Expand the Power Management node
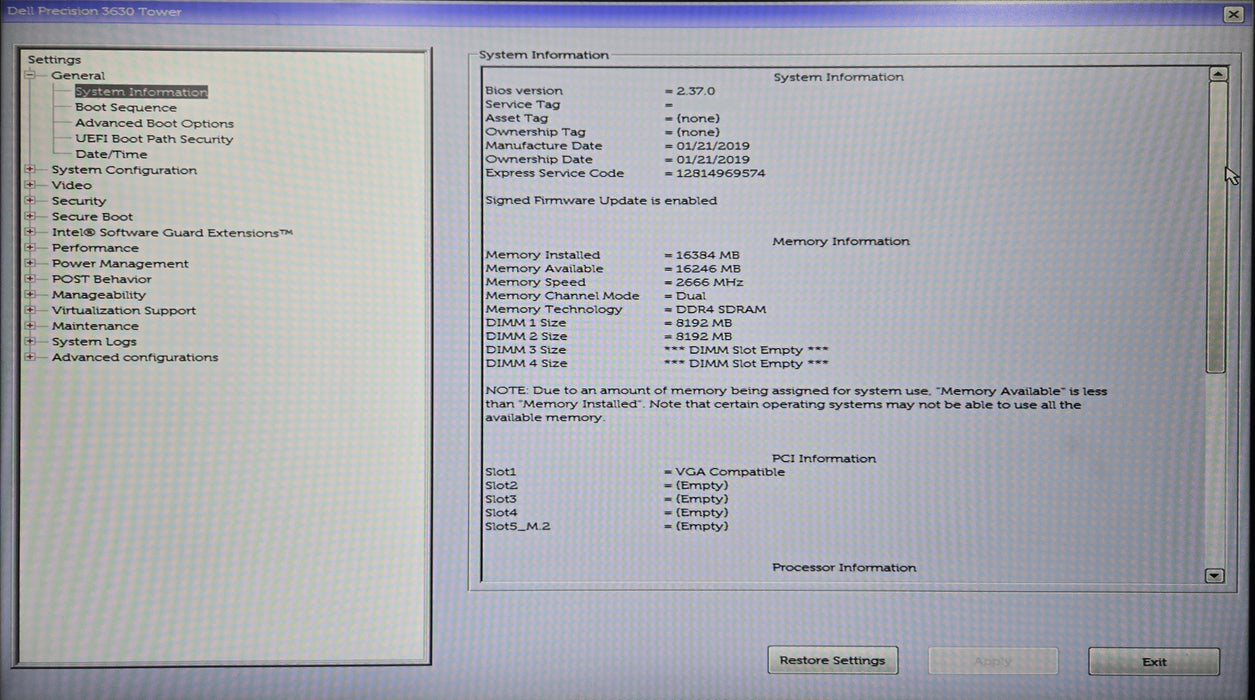The height and width of the screenshot is (700, 1255). 30,263
